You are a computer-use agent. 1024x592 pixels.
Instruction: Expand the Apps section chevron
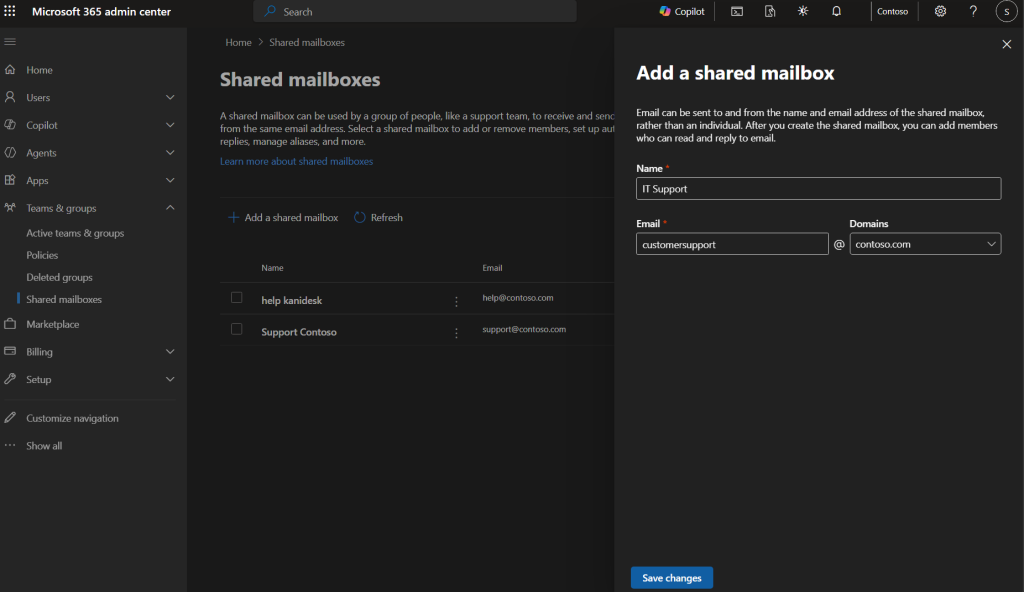(x=170, y=180)
